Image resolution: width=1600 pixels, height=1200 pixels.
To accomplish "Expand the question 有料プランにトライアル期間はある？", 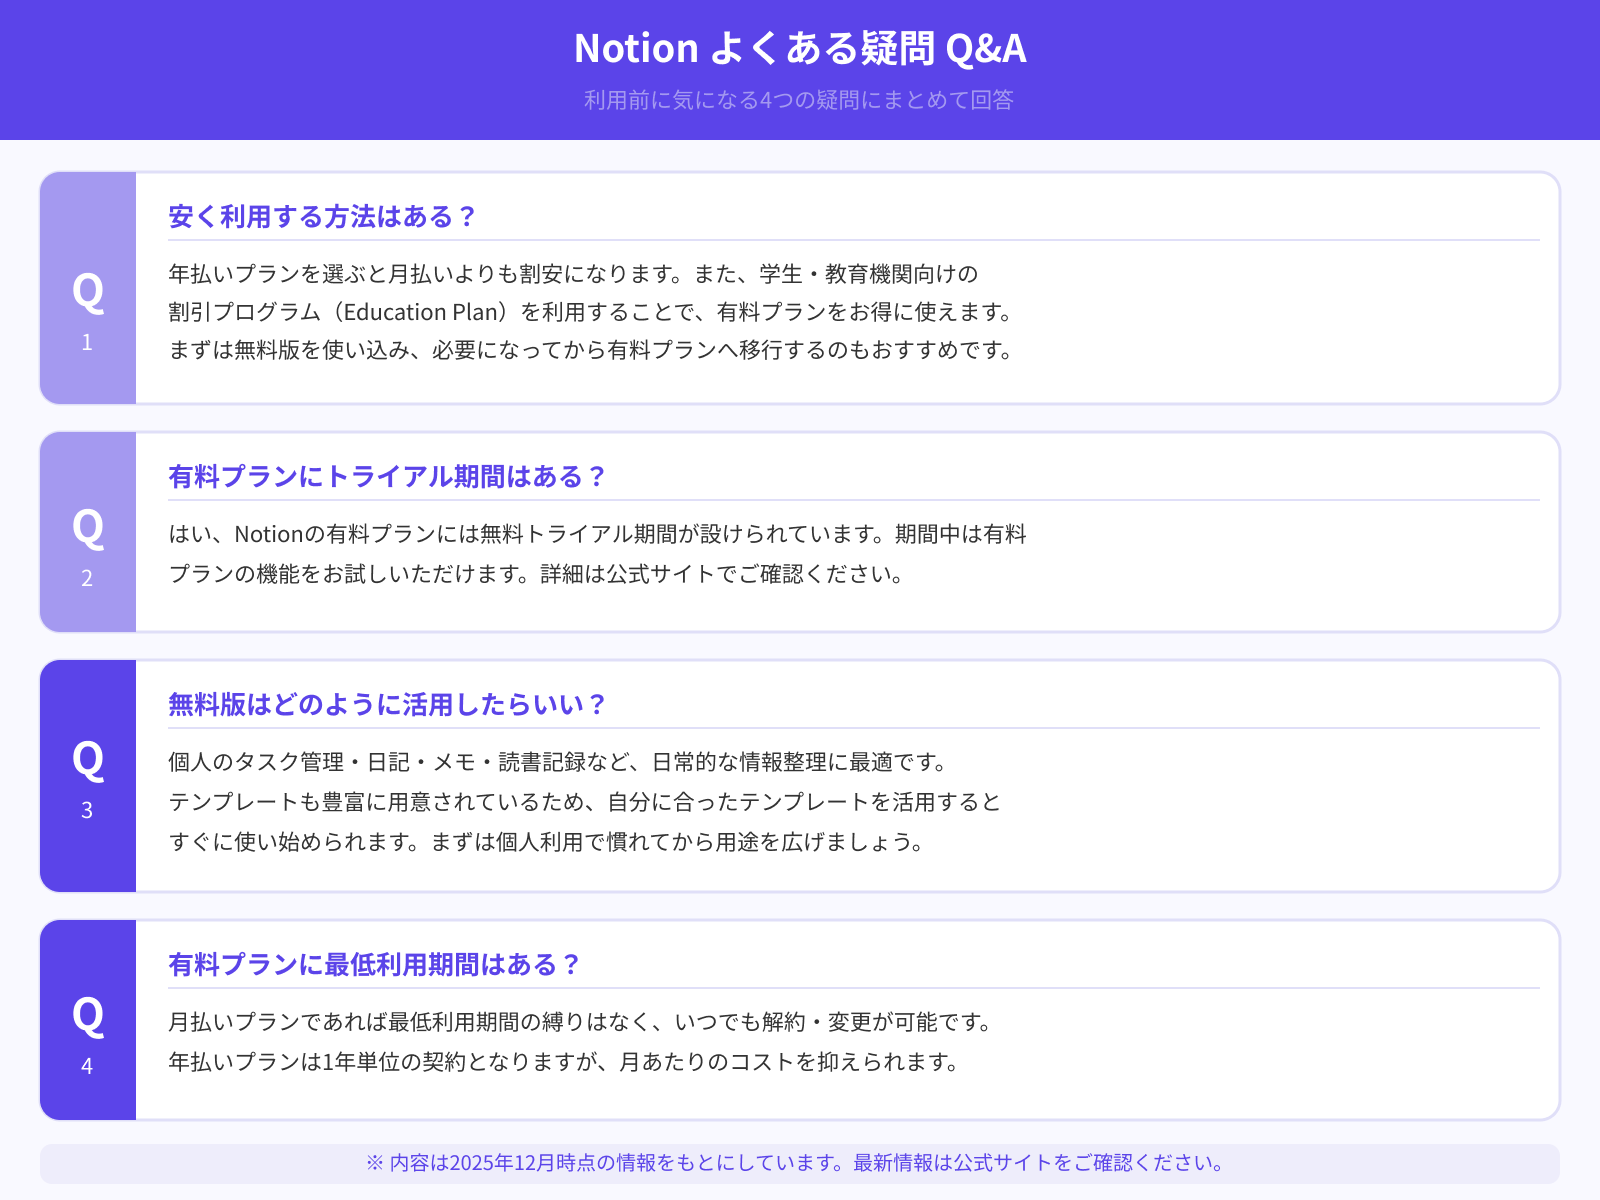I will pos(388,477).
